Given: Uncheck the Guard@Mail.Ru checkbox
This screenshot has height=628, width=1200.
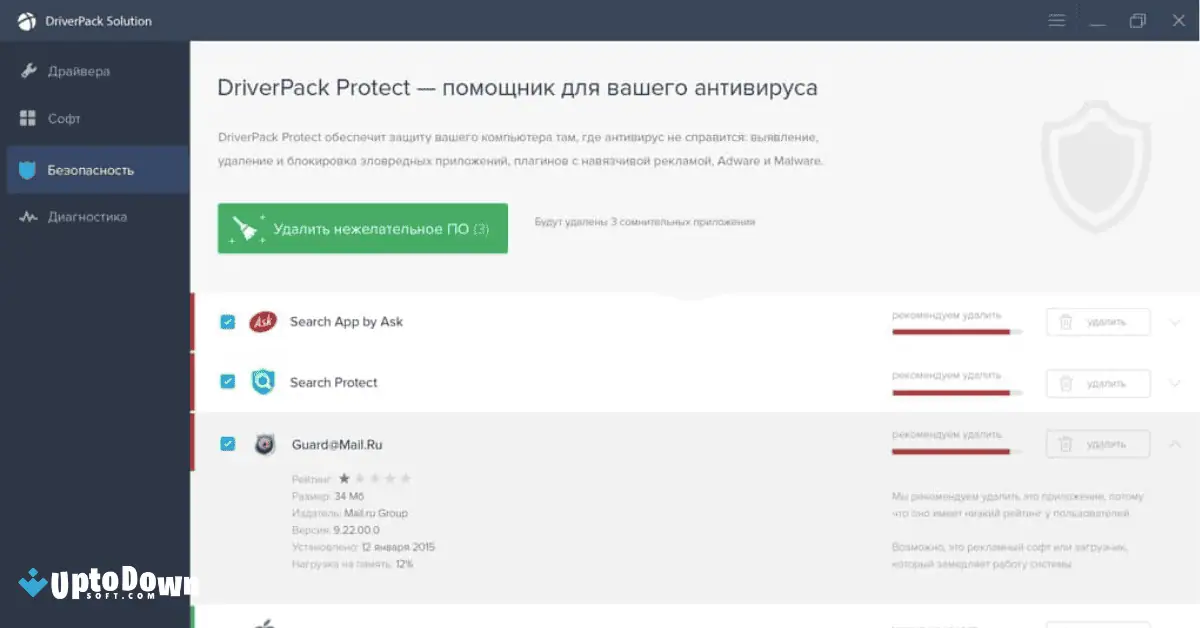Looking at the screenshot, I should [x=227, y=443].
